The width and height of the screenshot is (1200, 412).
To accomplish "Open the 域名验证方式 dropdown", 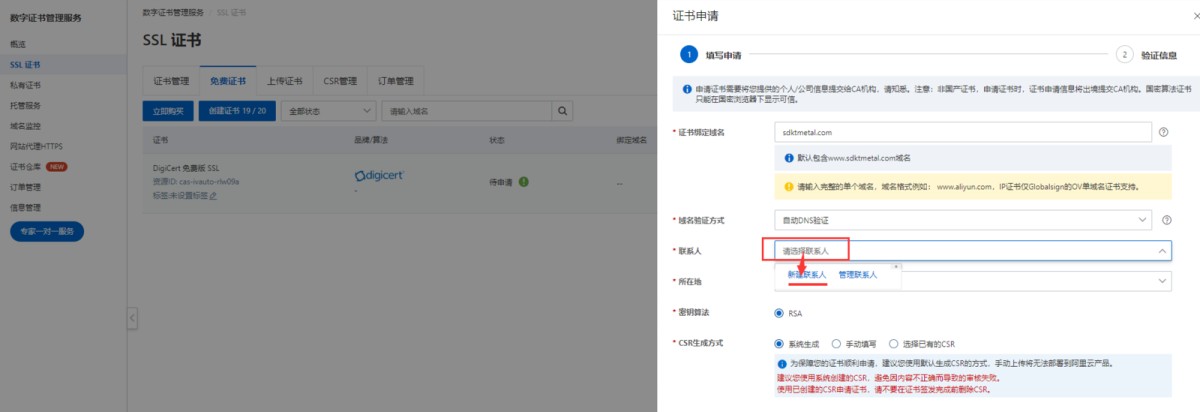I will [x=961, y=218].
